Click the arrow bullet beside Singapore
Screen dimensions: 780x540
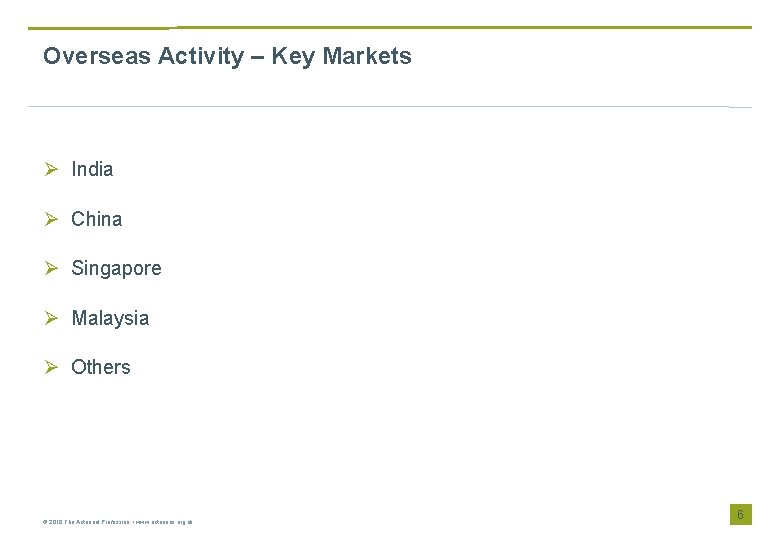[x=51, y=268]
